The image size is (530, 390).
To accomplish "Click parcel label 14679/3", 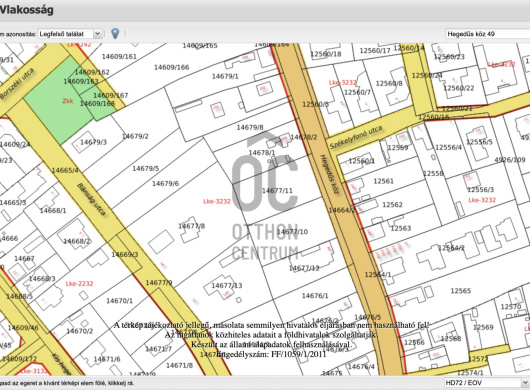I will tap(94, 142).
